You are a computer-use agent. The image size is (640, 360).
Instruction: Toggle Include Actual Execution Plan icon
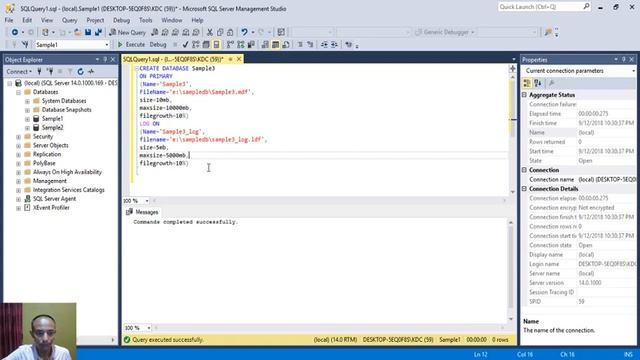pyautogui.click(x=231, y=44)
